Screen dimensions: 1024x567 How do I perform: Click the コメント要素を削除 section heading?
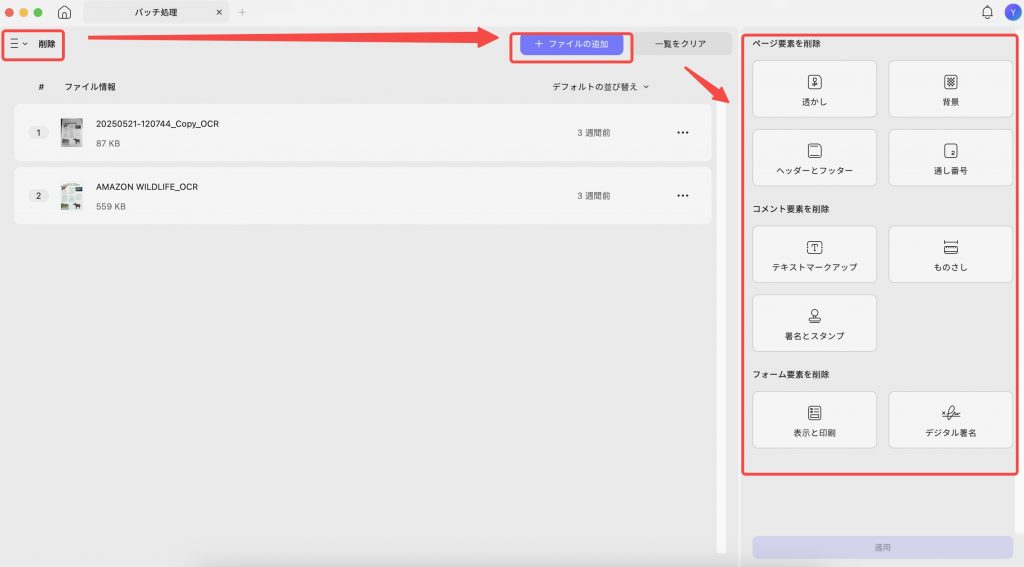tap(791, 209)
